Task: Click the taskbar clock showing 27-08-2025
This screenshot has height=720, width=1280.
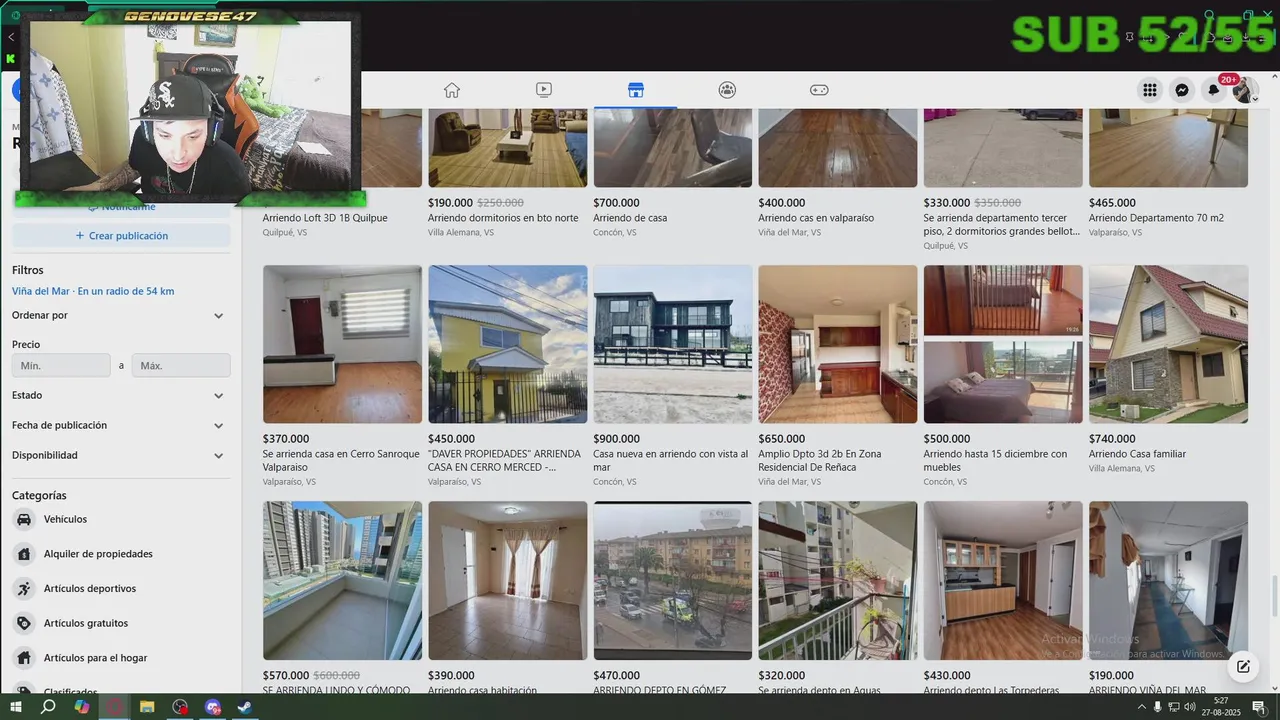Action: coord(1221,707)
